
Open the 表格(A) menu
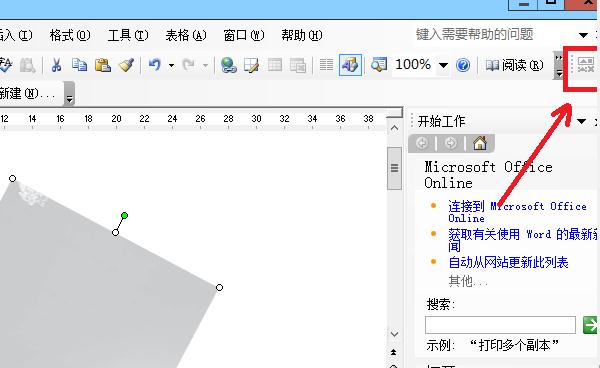click(186, 35)
